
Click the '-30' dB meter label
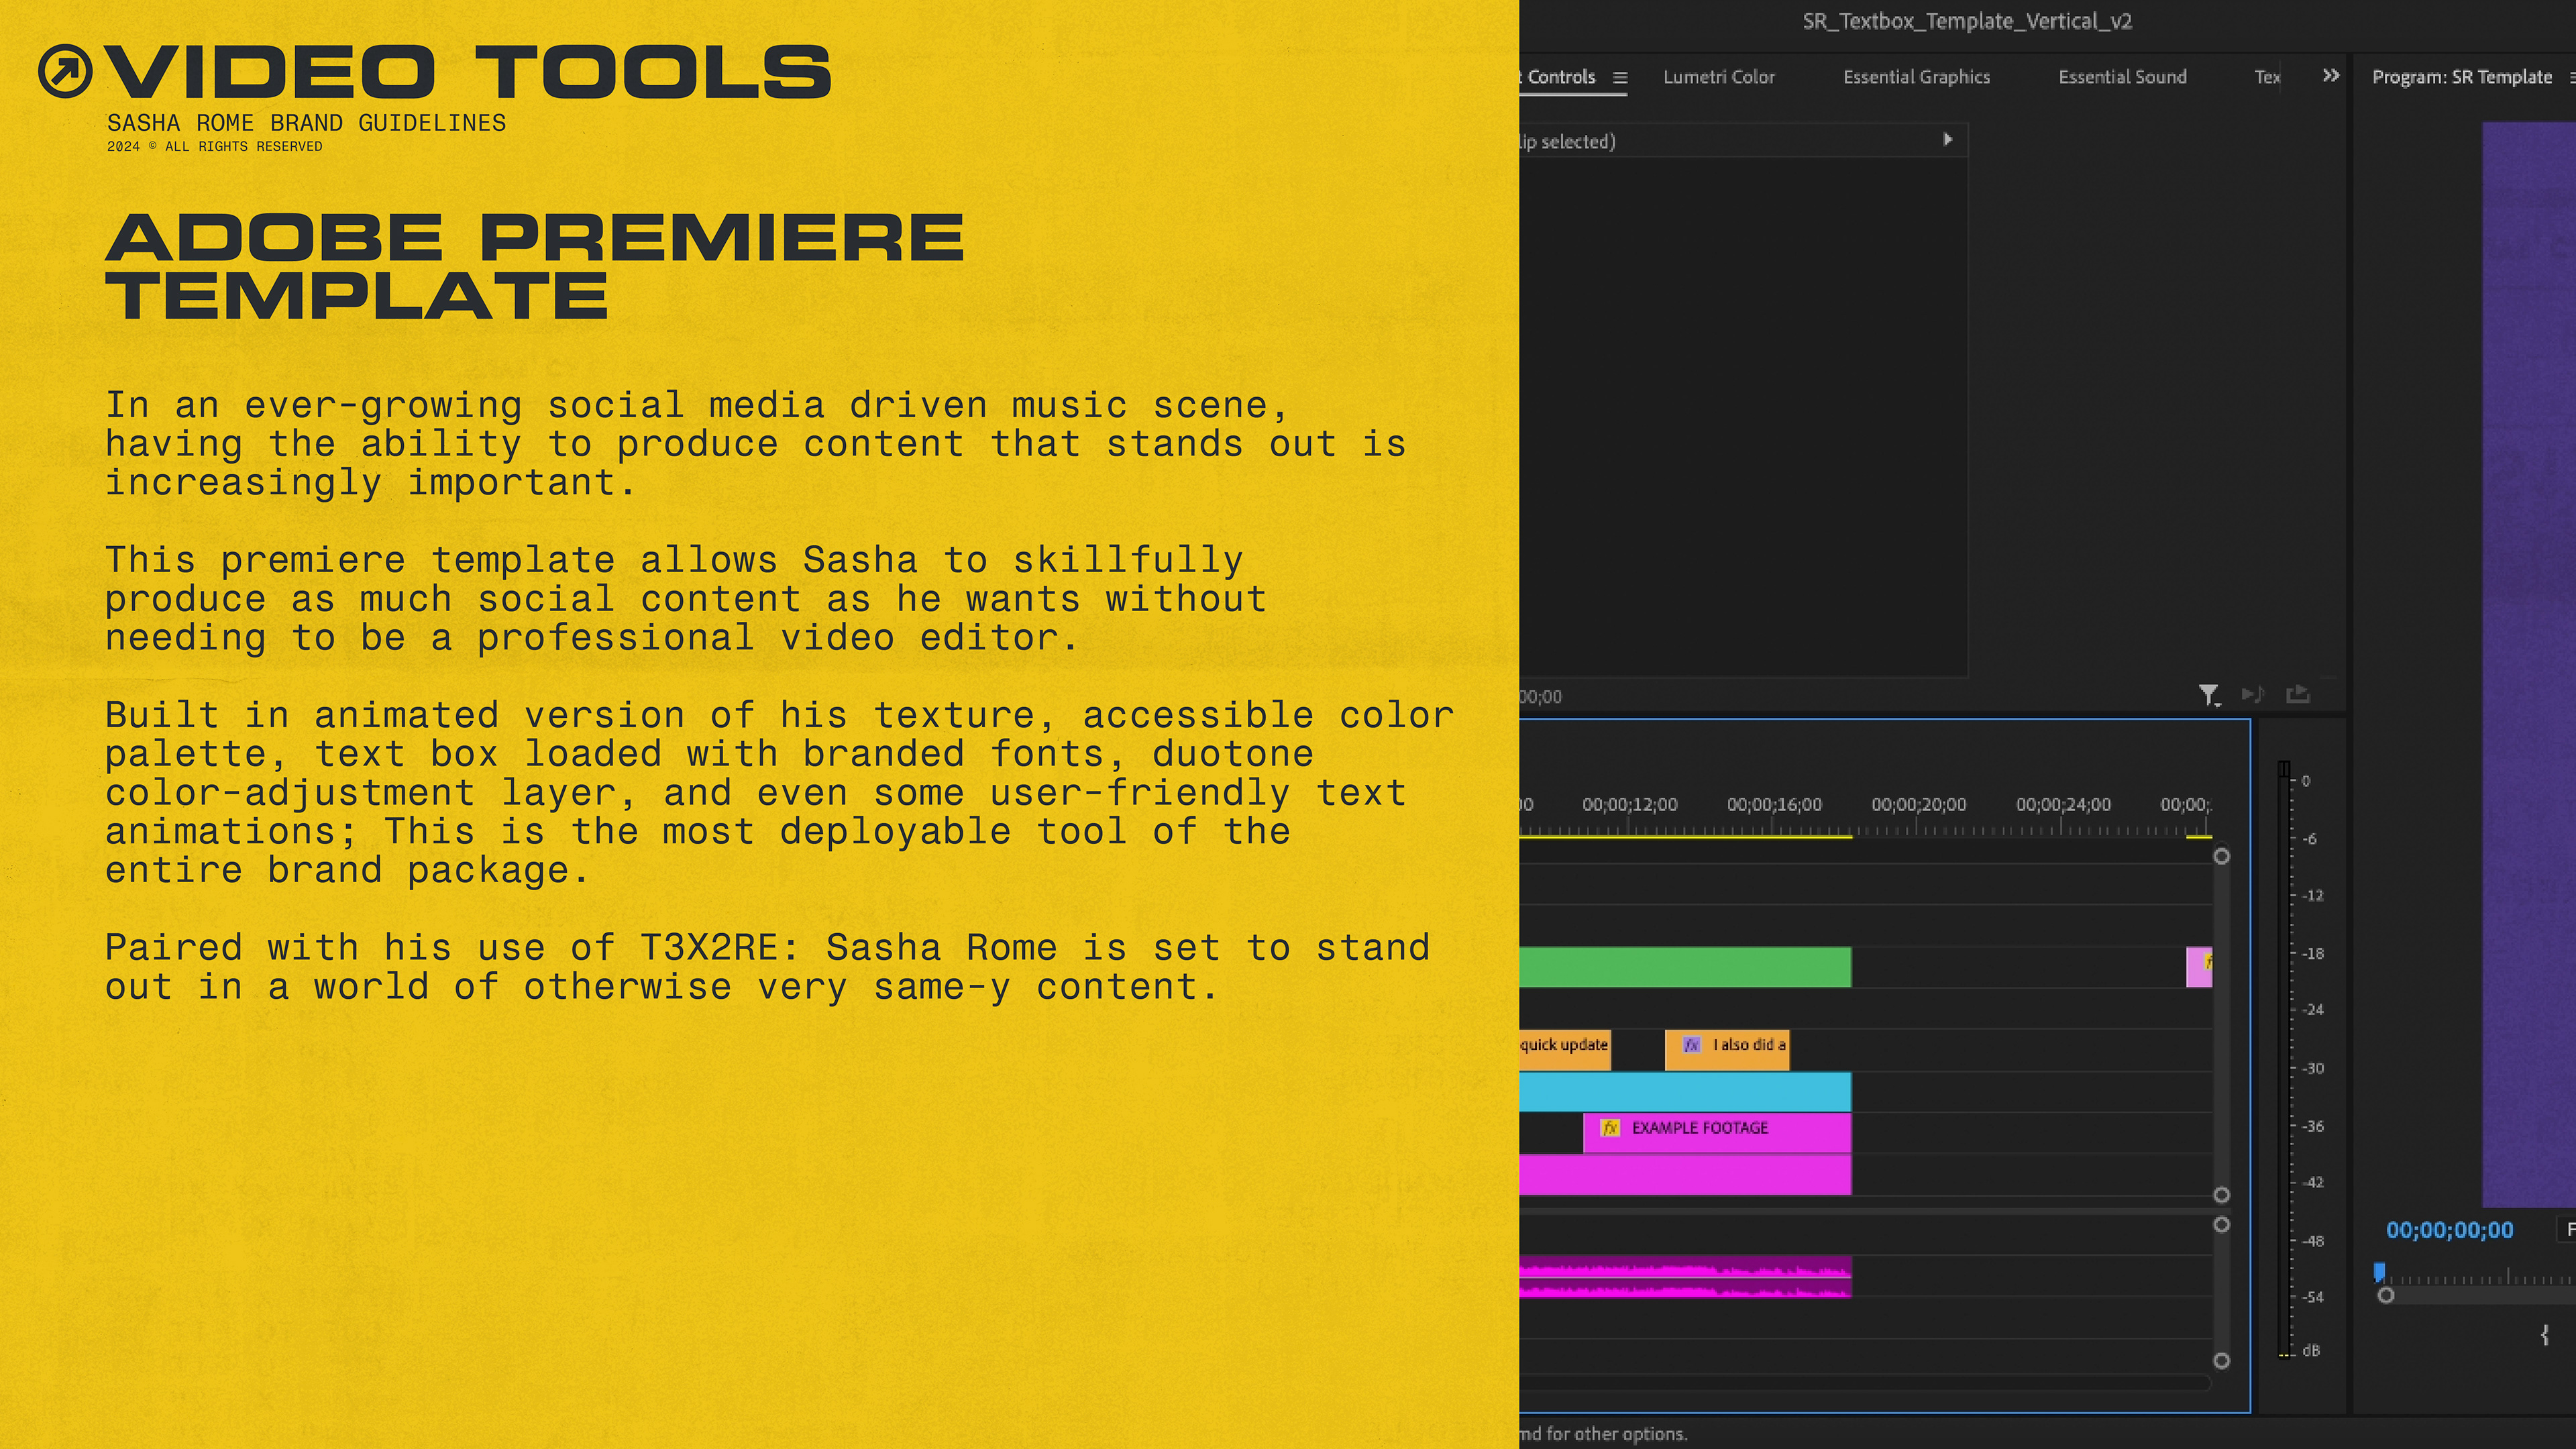pos(2312,1069)
